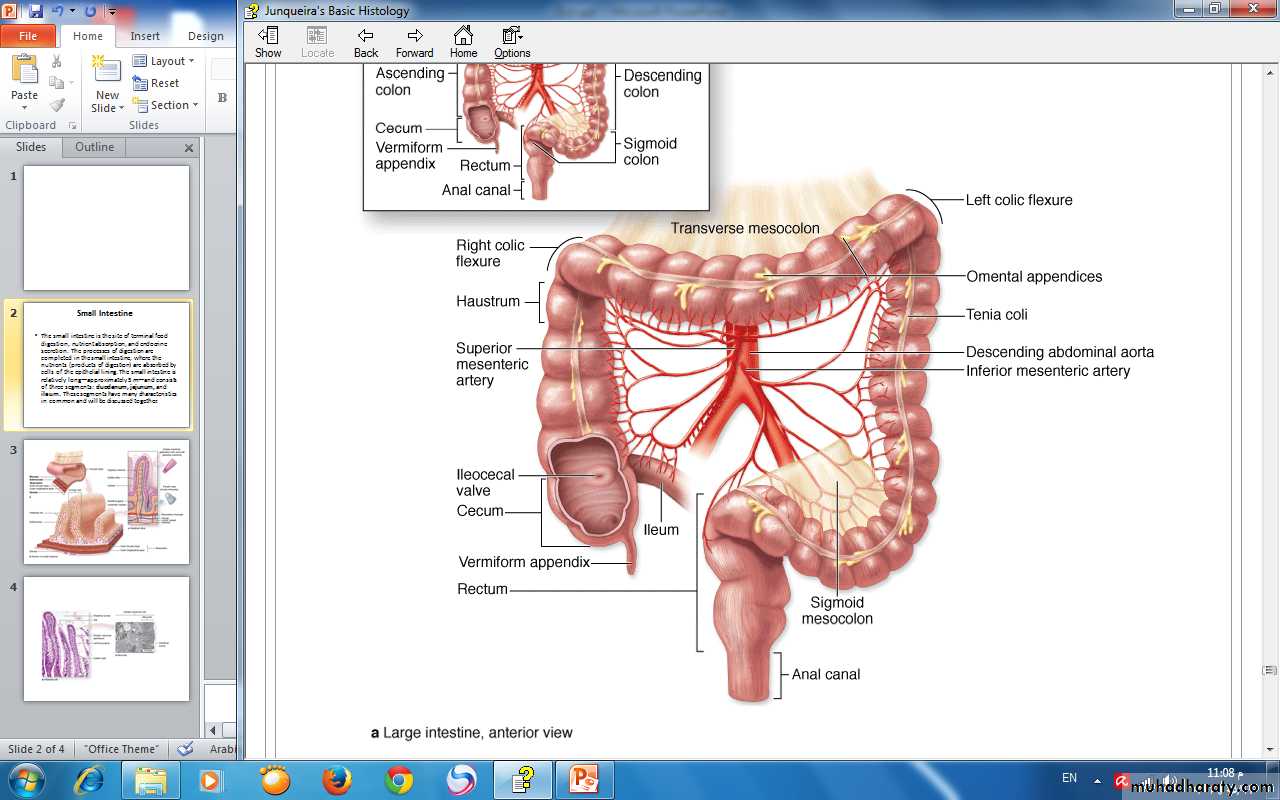
Task: Open Firefox from the taskbar
Action: click(337, 780)
